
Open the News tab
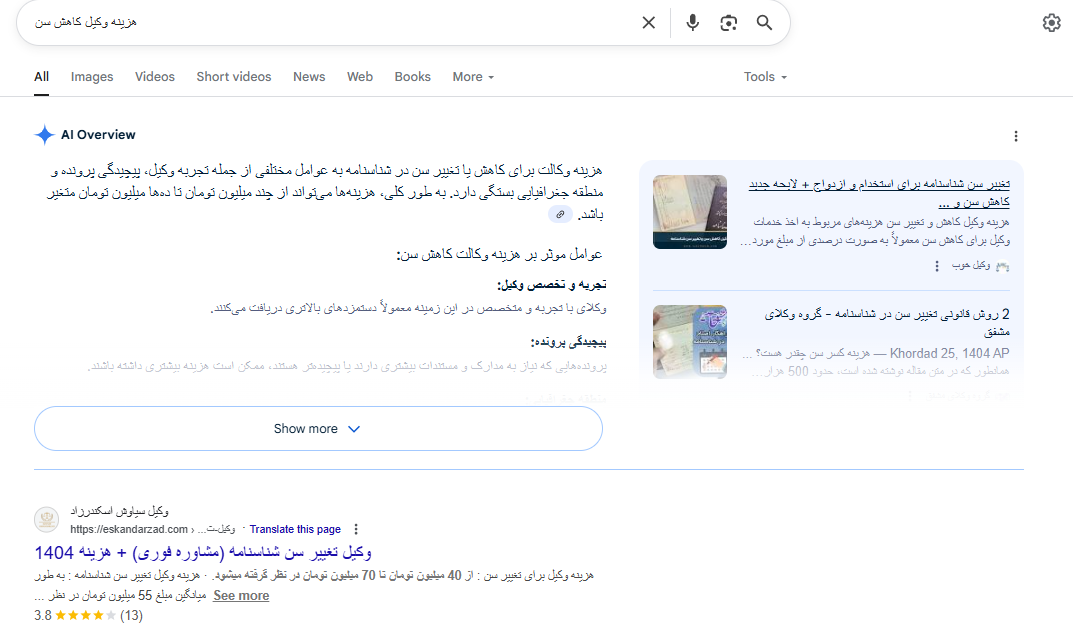pos(309,77)
